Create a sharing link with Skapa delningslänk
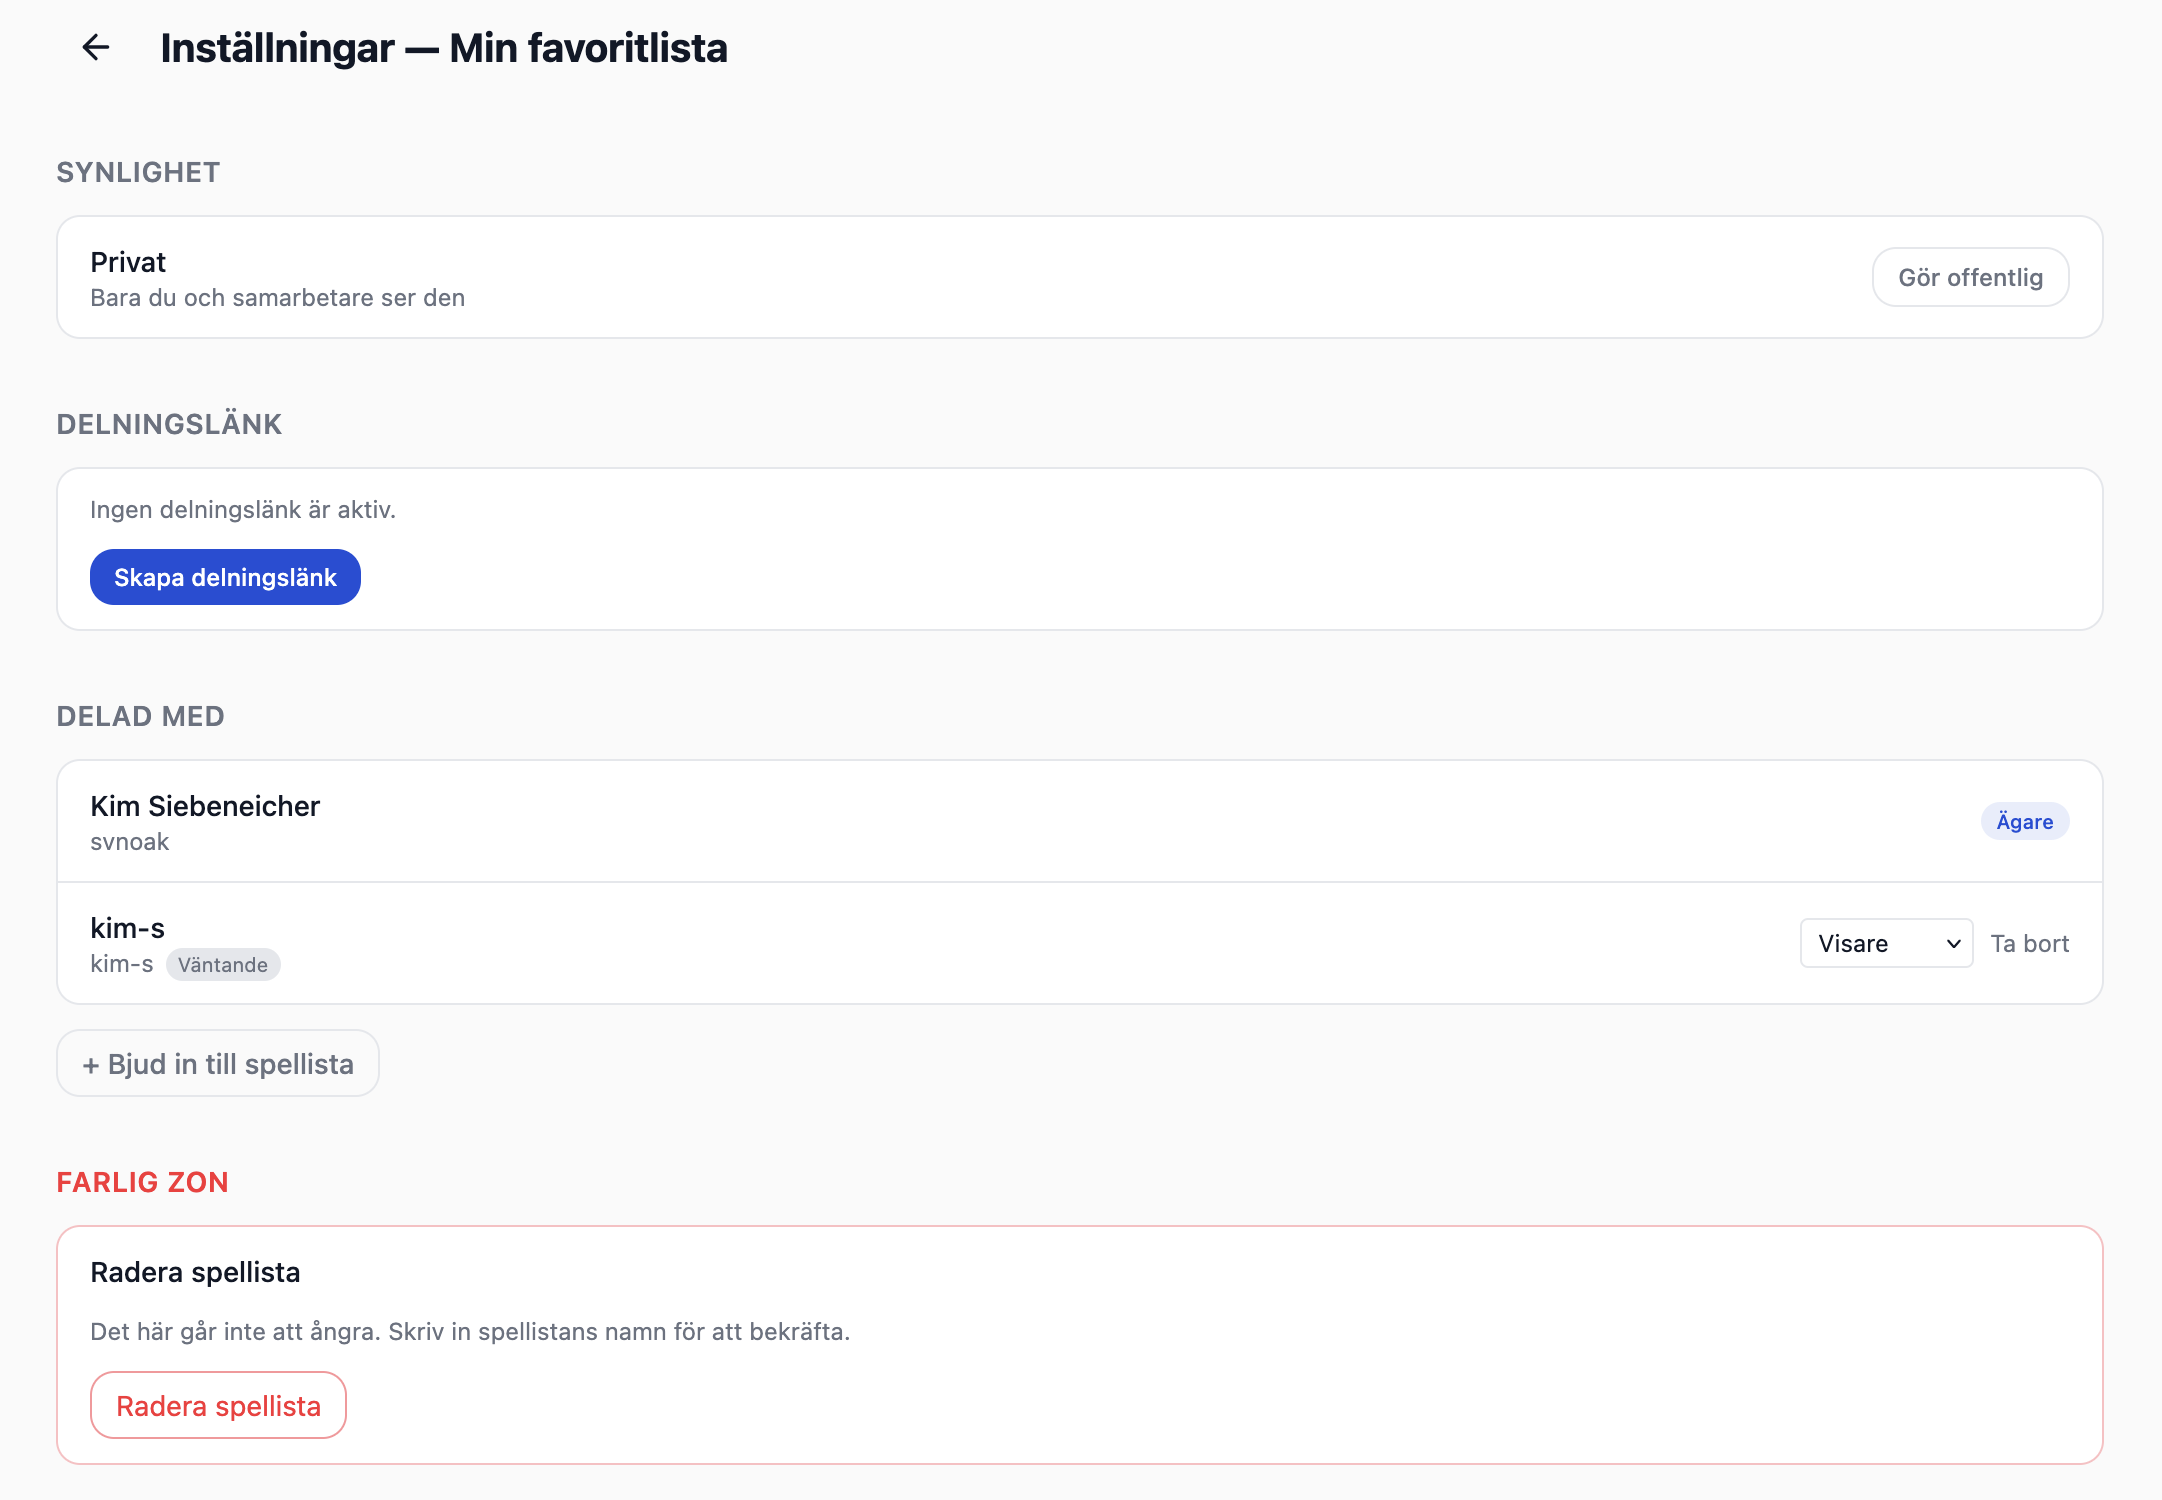Image resolution: width=2162 pixels, height=1500 pixels. click(225, 577)
